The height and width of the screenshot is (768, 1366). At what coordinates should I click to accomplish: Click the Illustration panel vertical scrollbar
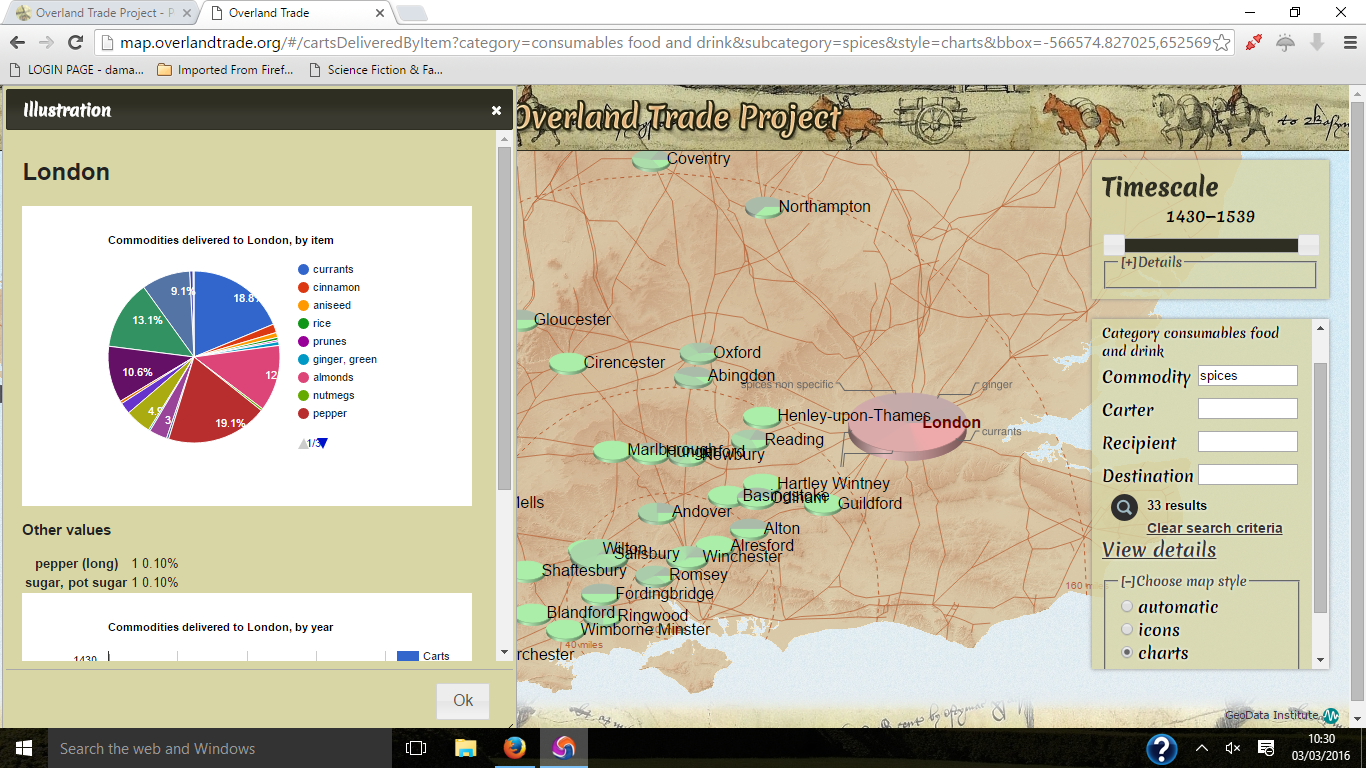click(x=504, y=318)
